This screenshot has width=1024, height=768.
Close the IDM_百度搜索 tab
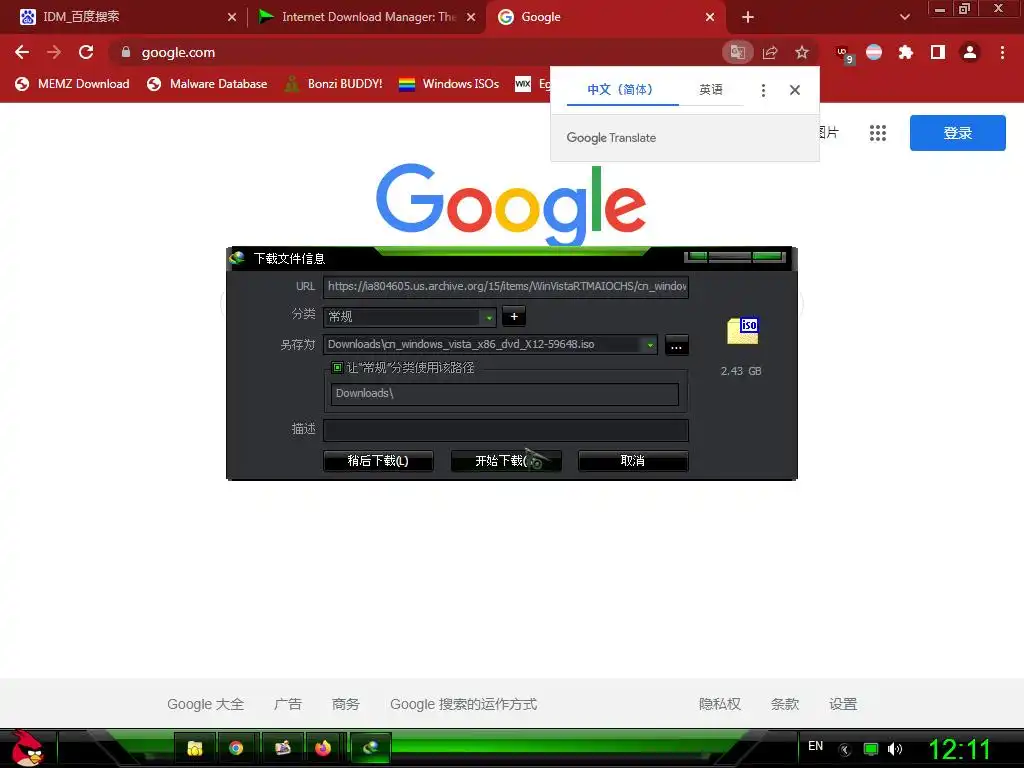[x=232, y=17]
